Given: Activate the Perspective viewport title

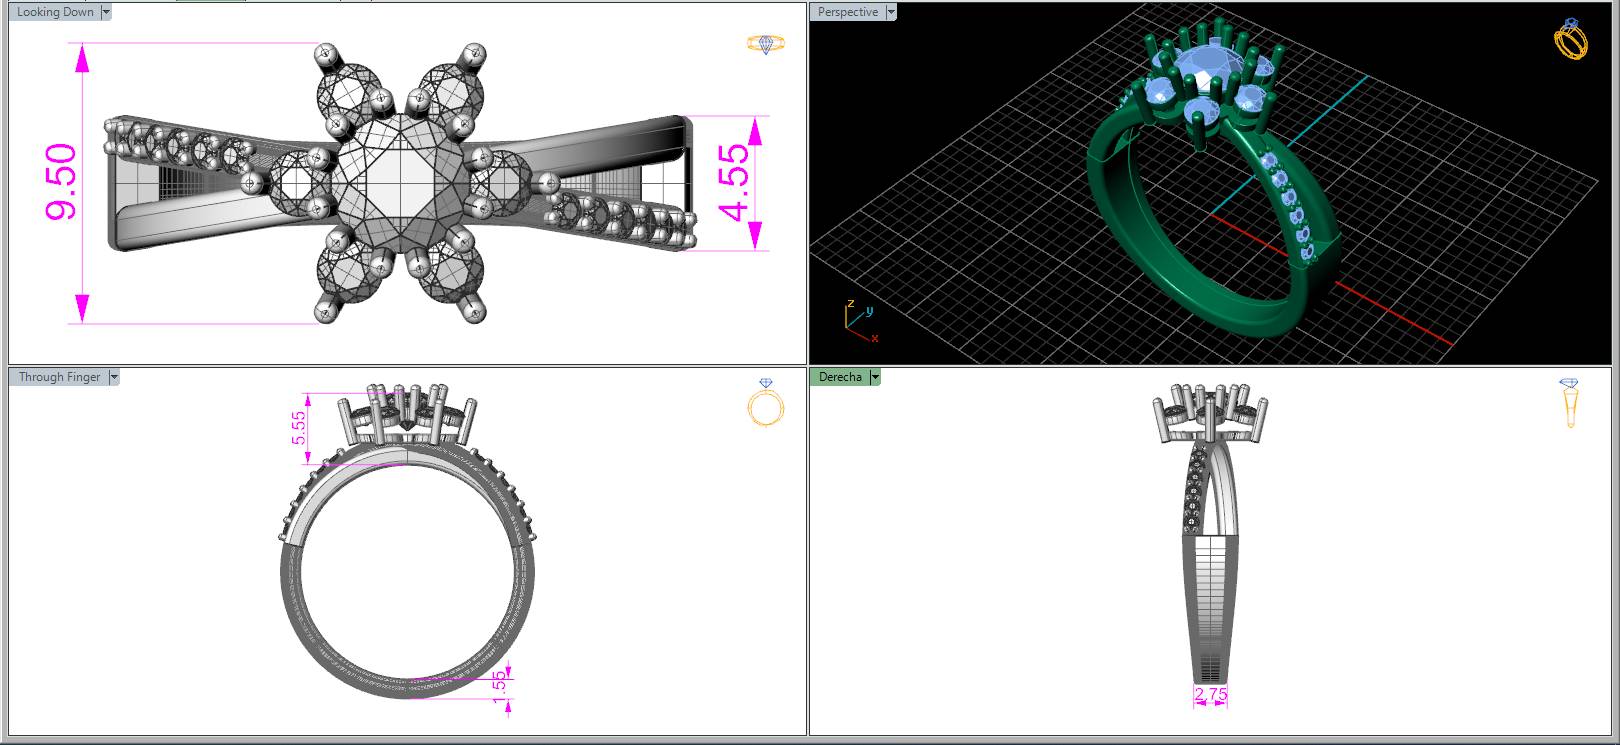Looking at the screenshot, I should 848,12.
